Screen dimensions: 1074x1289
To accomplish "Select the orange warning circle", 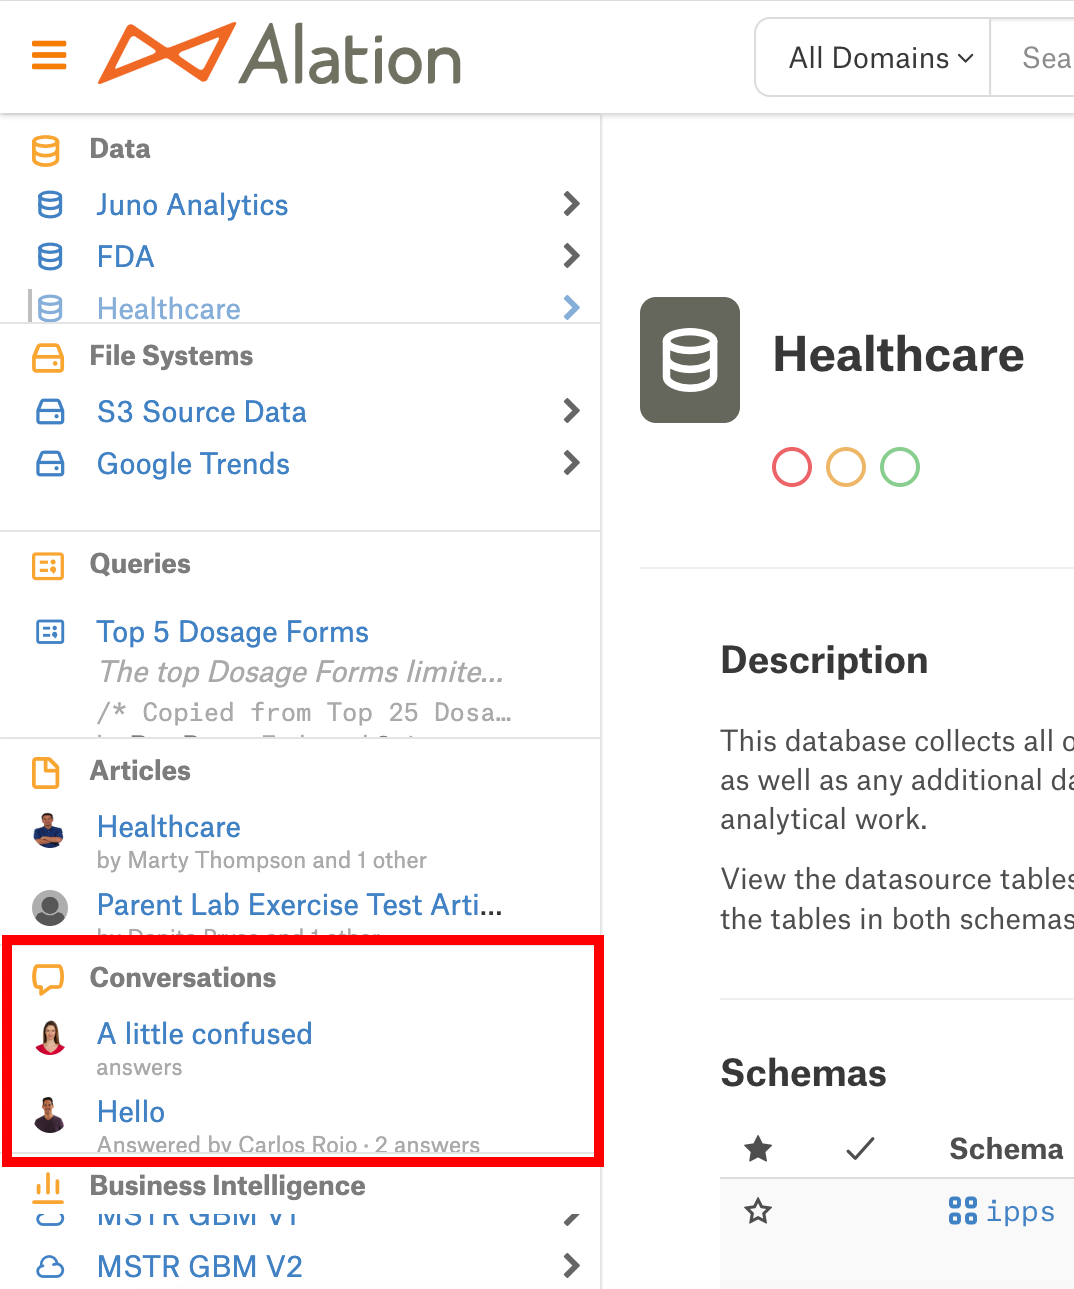I will 846,467.
